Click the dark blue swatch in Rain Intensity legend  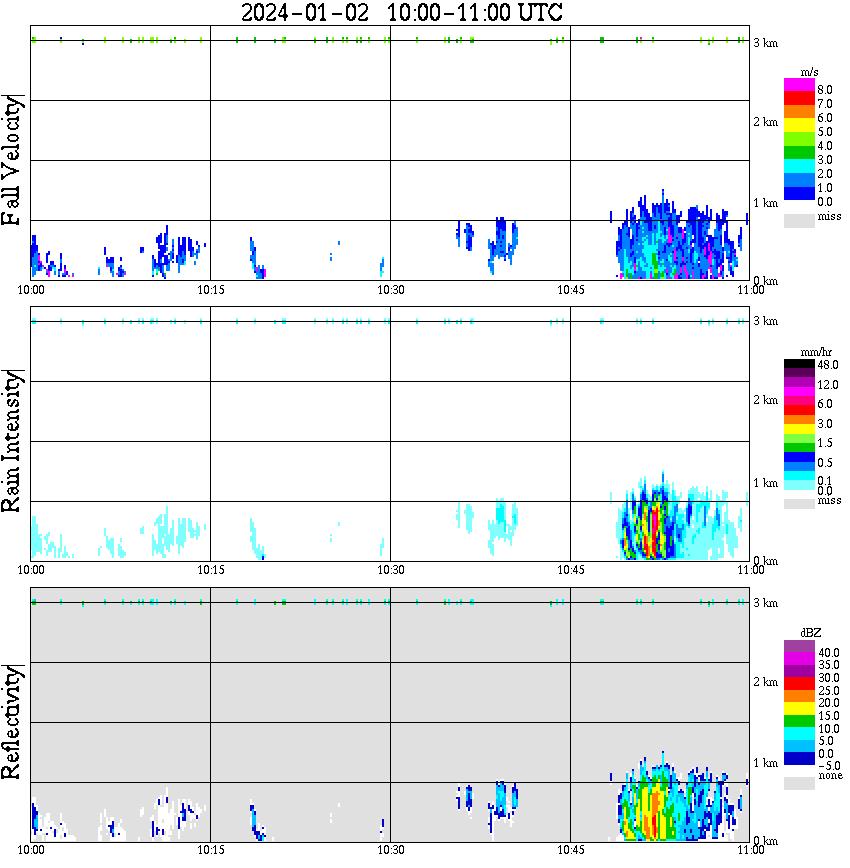(x=799, y=457)
